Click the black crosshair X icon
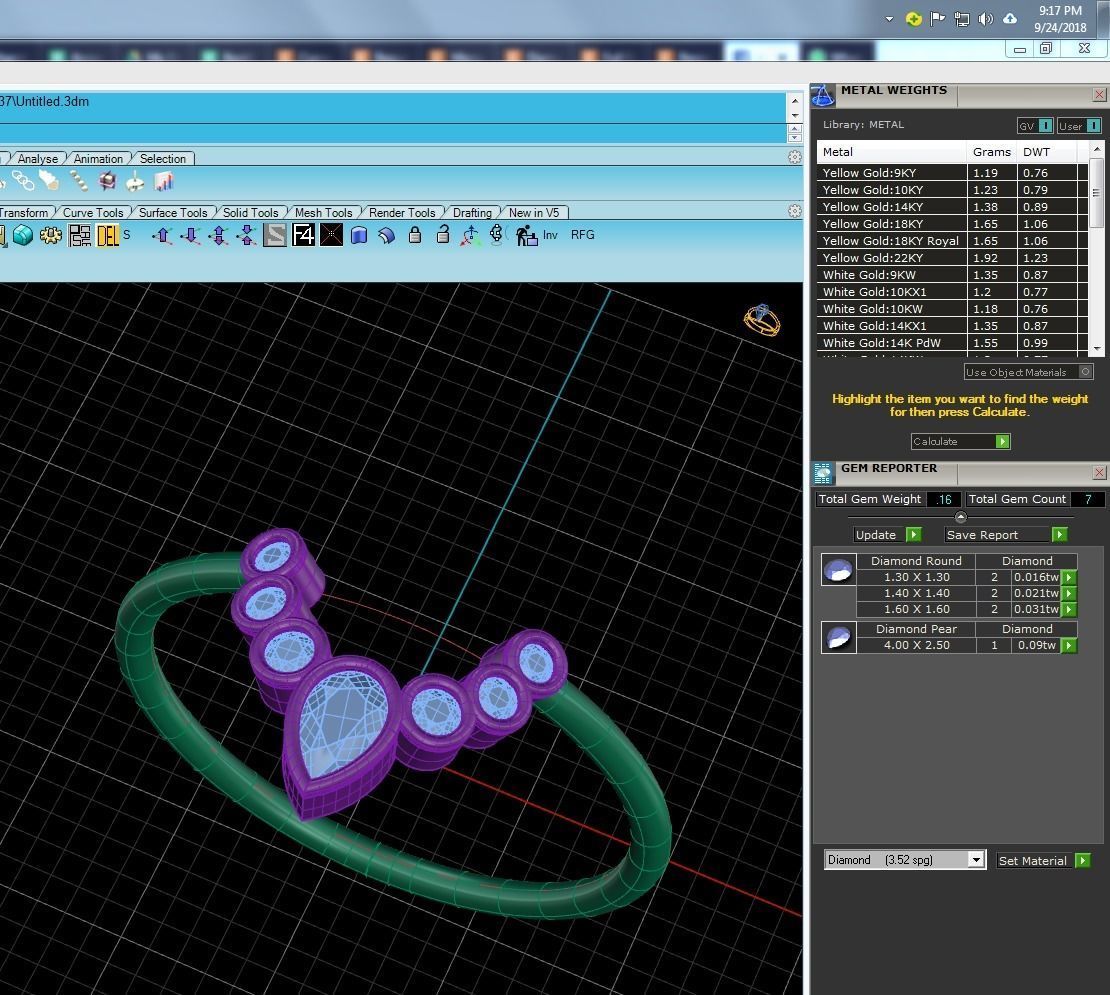Image resolution: width=1110 pixels, height=995 pixels. click(x=331, y=235)
